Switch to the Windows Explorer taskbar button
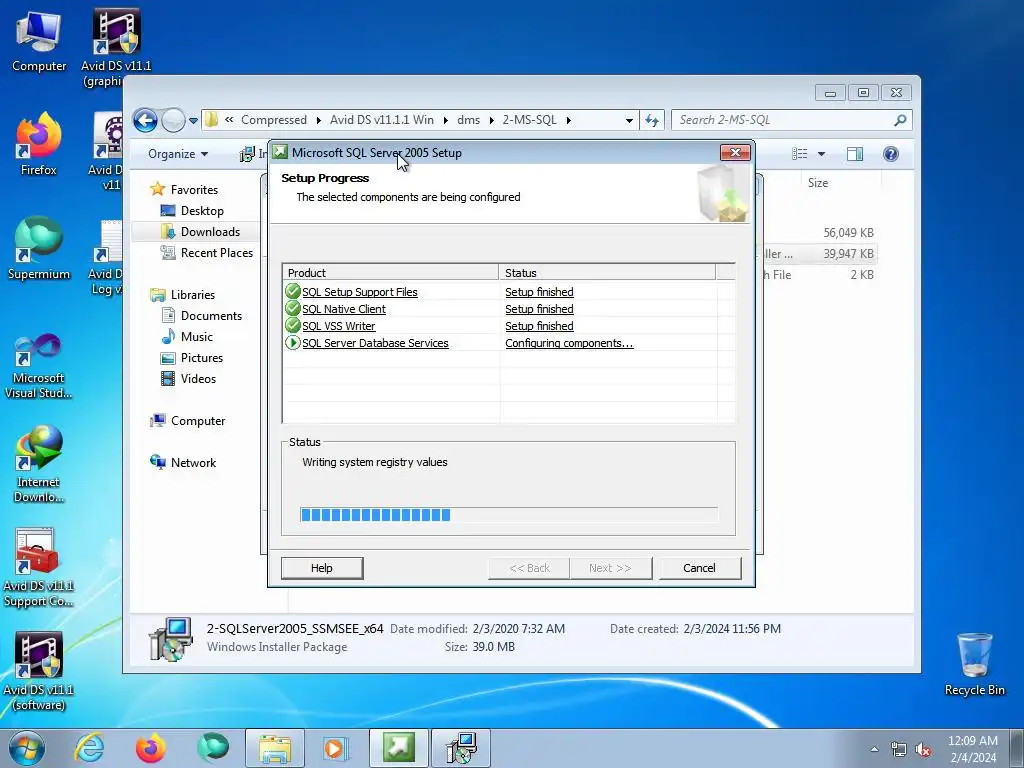The height and width of the screenshot is (768, 1024). point(274,748)
